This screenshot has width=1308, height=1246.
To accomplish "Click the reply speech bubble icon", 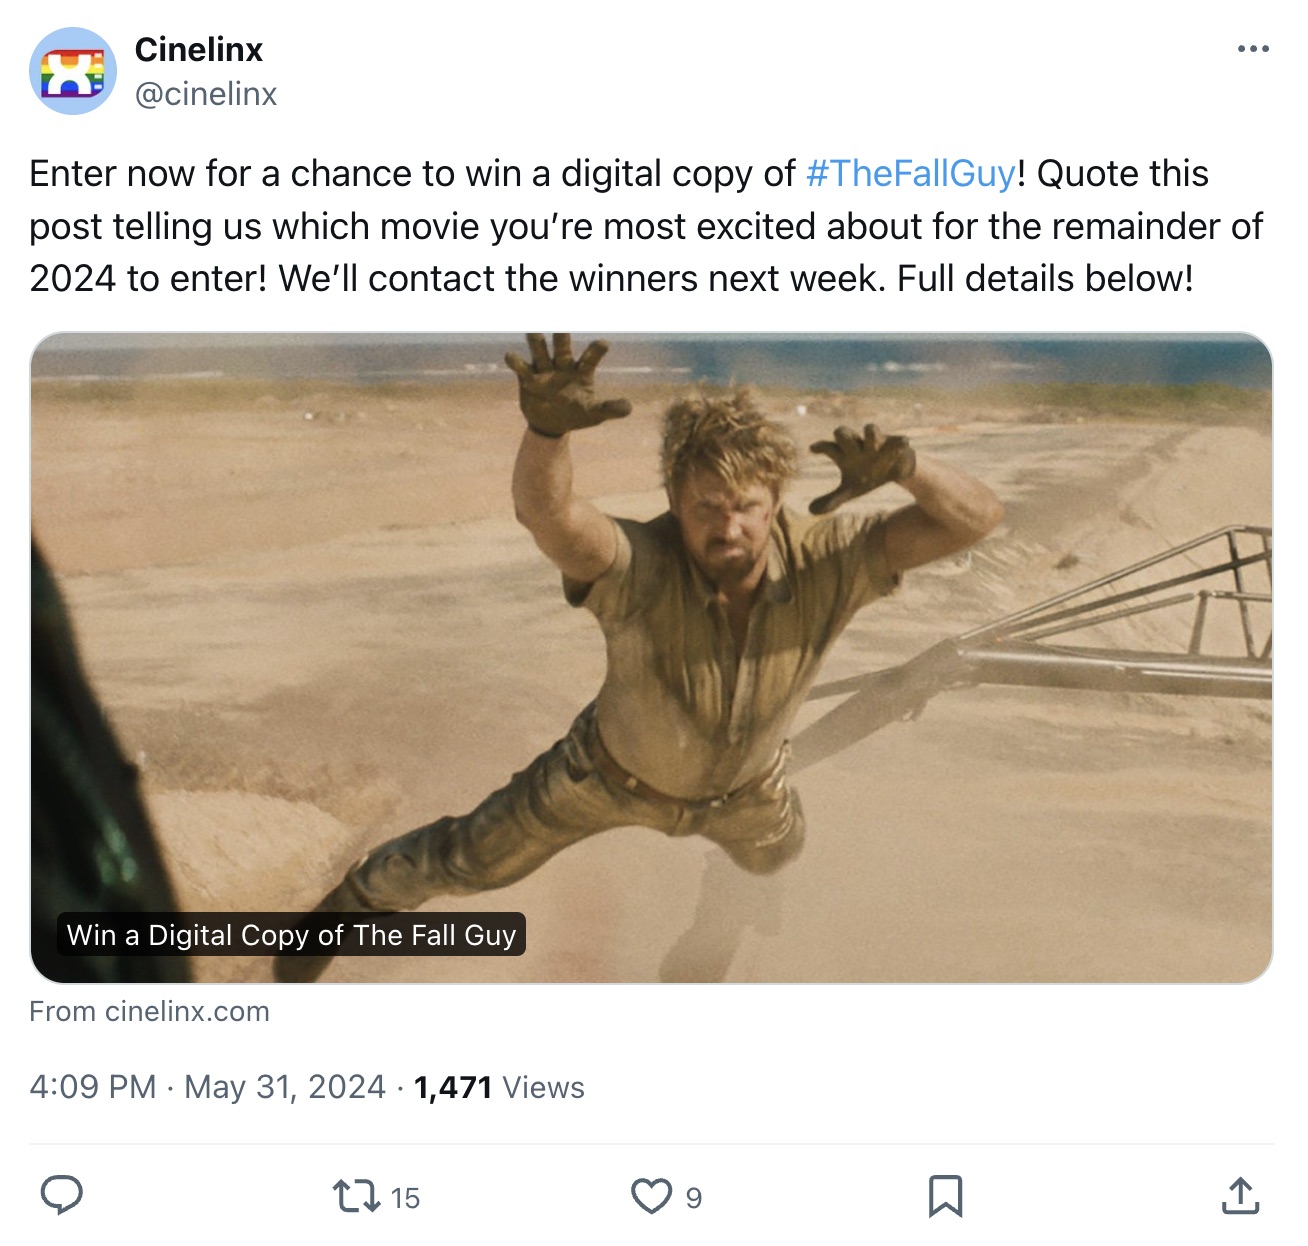I will click(x=61, y=1195).
